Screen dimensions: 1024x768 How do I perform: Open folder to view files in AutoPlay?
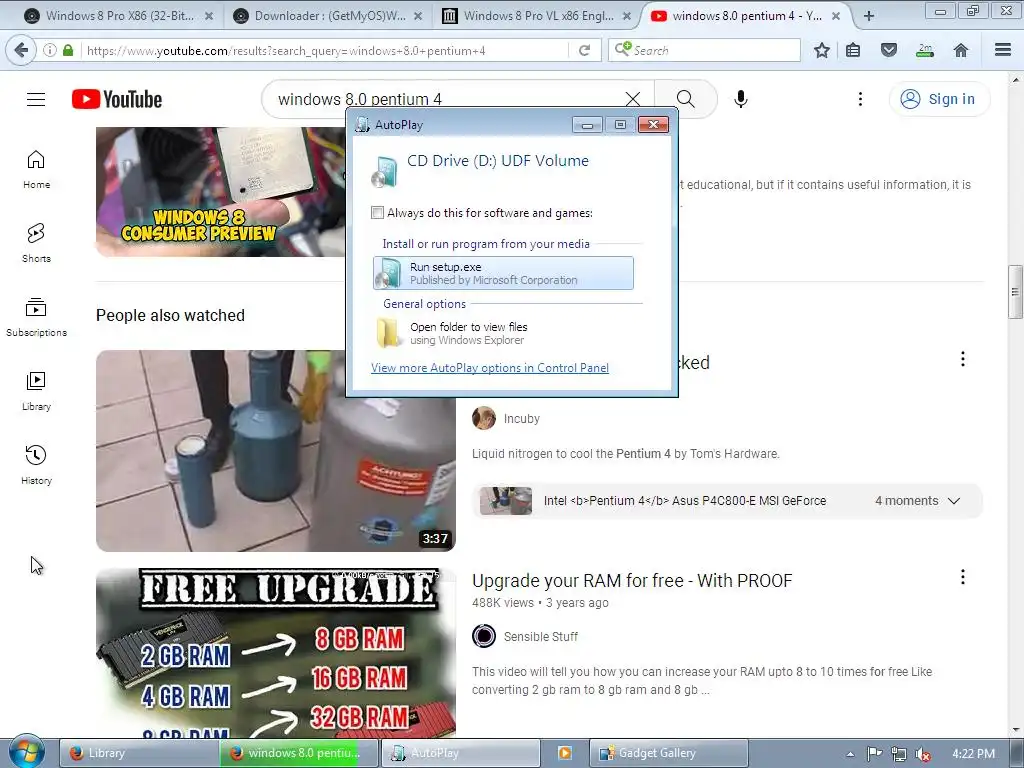[x=503, y=333]
